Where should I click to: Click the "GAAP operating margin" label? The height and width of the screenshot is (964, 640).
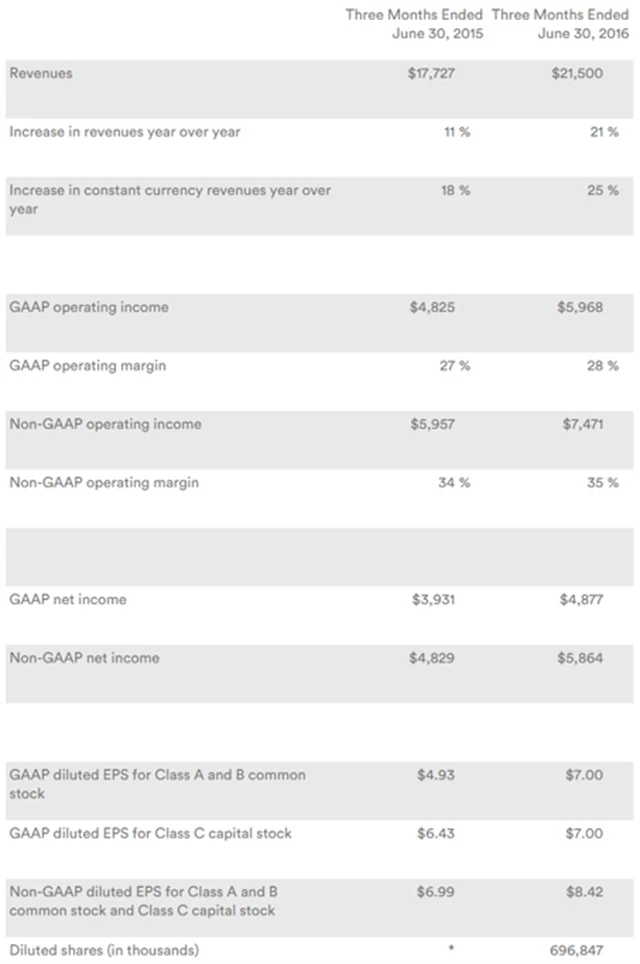[88, 366]
